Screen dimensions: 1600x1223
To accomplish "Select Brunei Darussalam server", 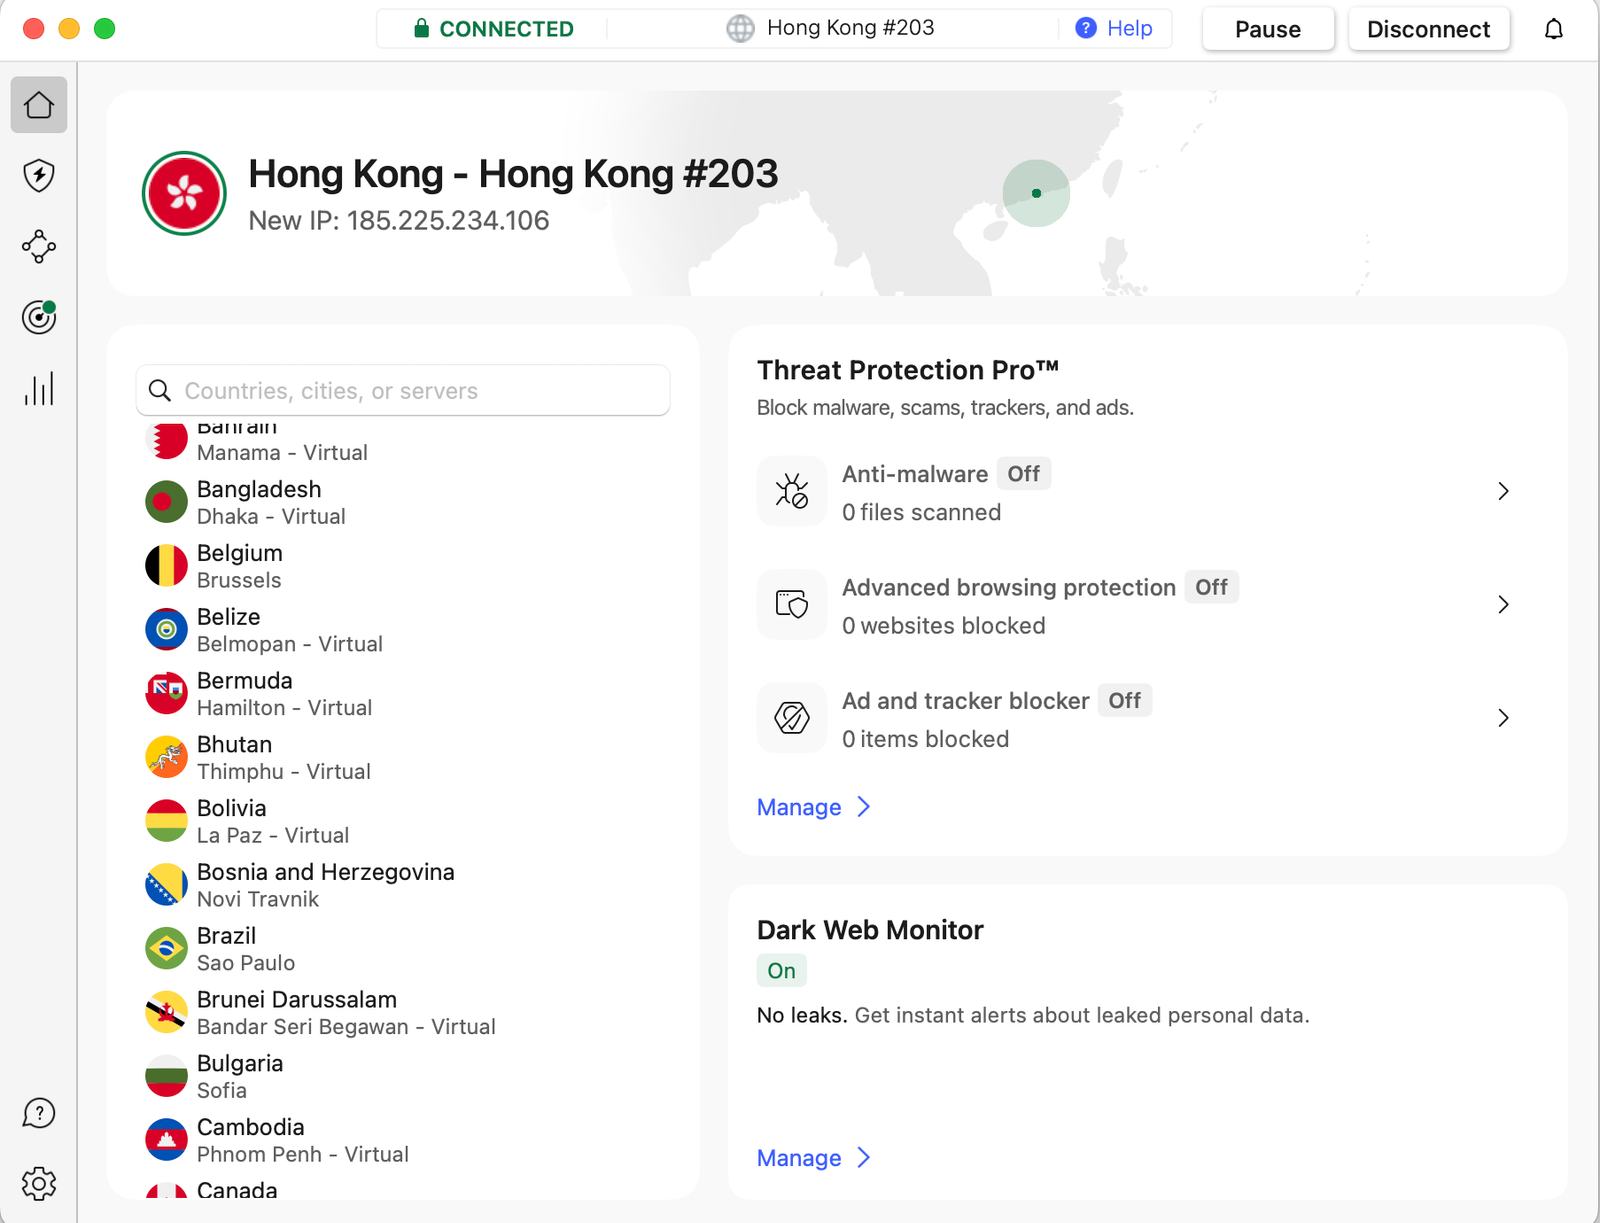I will (403, 1012).
